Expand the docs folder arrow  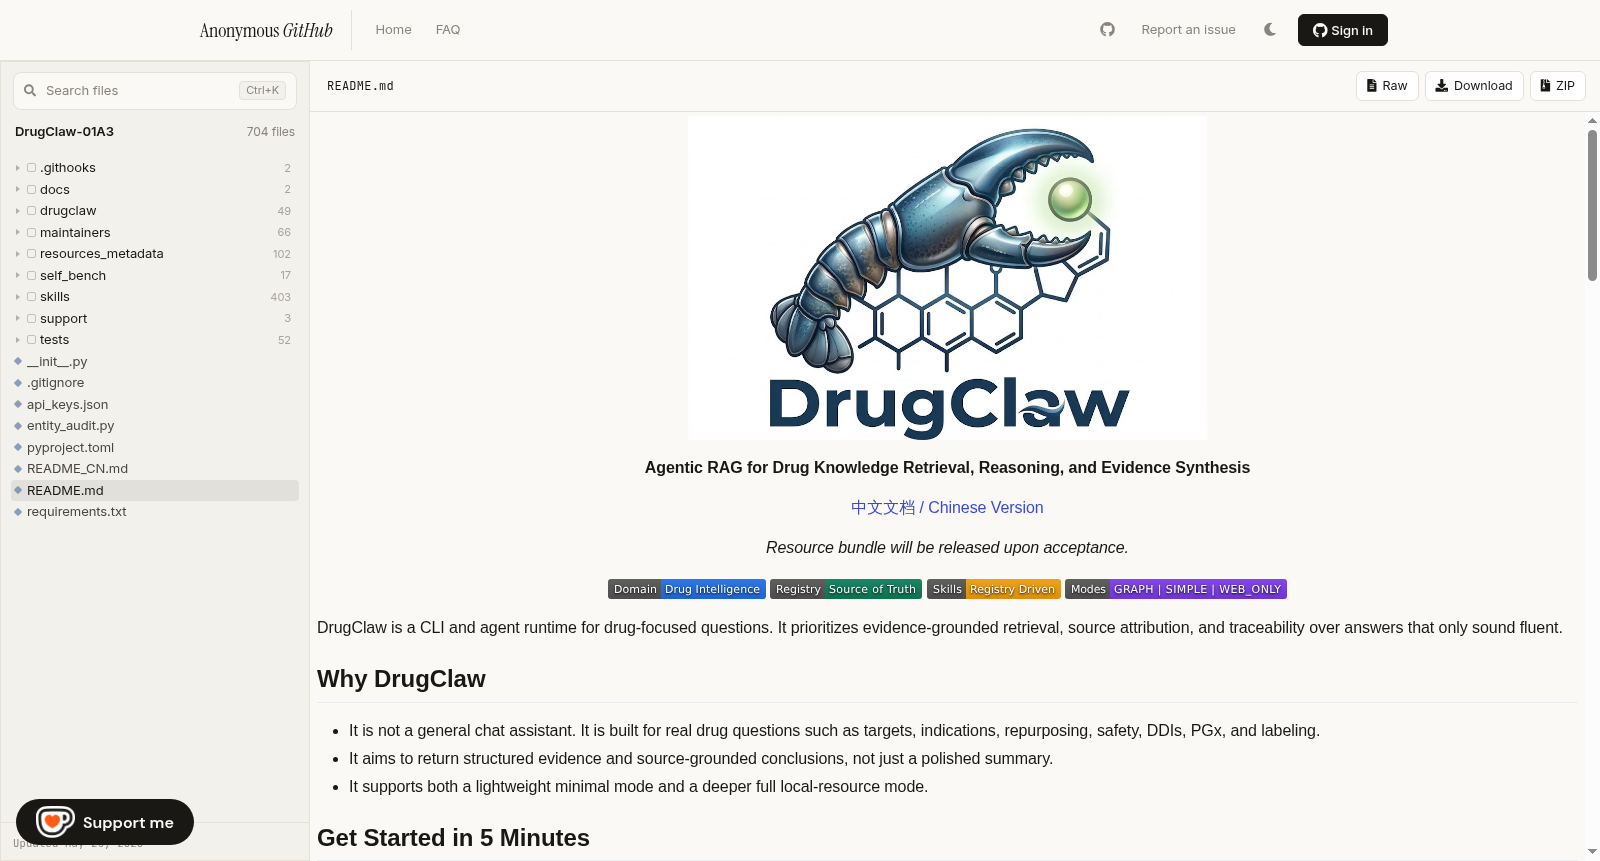coord(18,190)
